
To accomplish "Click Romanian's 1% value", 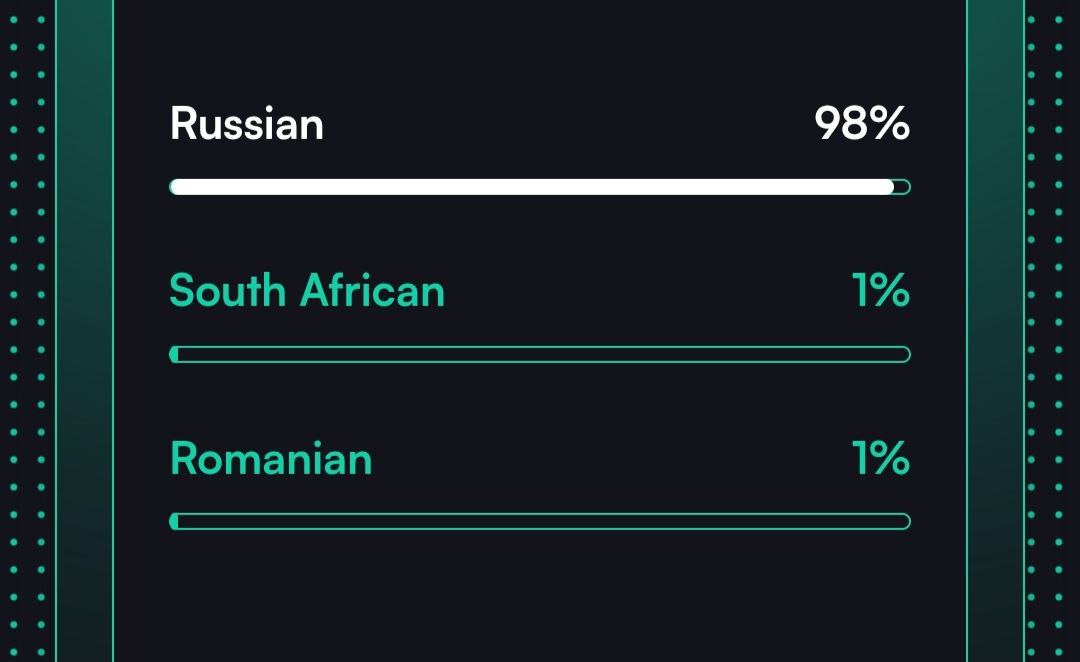I will (x=880, y=458).
